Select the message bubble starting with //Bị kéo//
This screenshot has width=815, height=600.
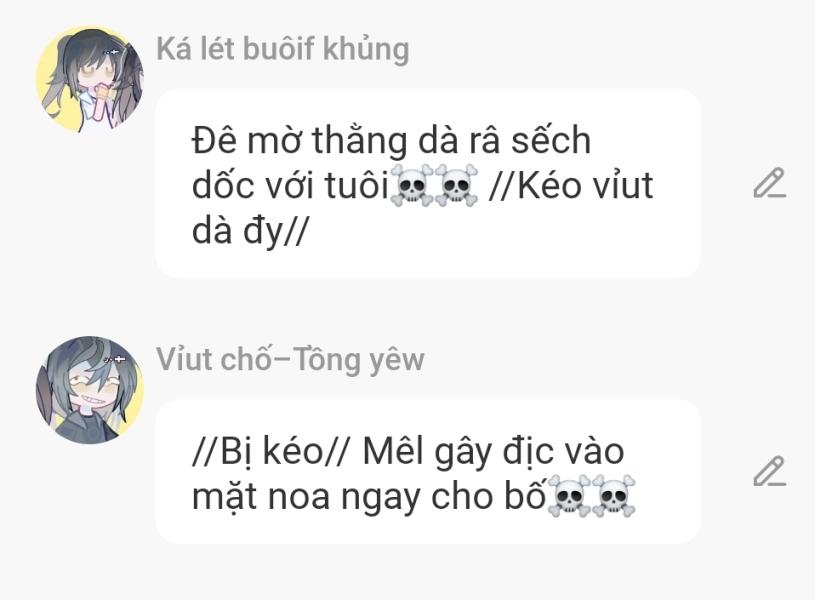428,472
